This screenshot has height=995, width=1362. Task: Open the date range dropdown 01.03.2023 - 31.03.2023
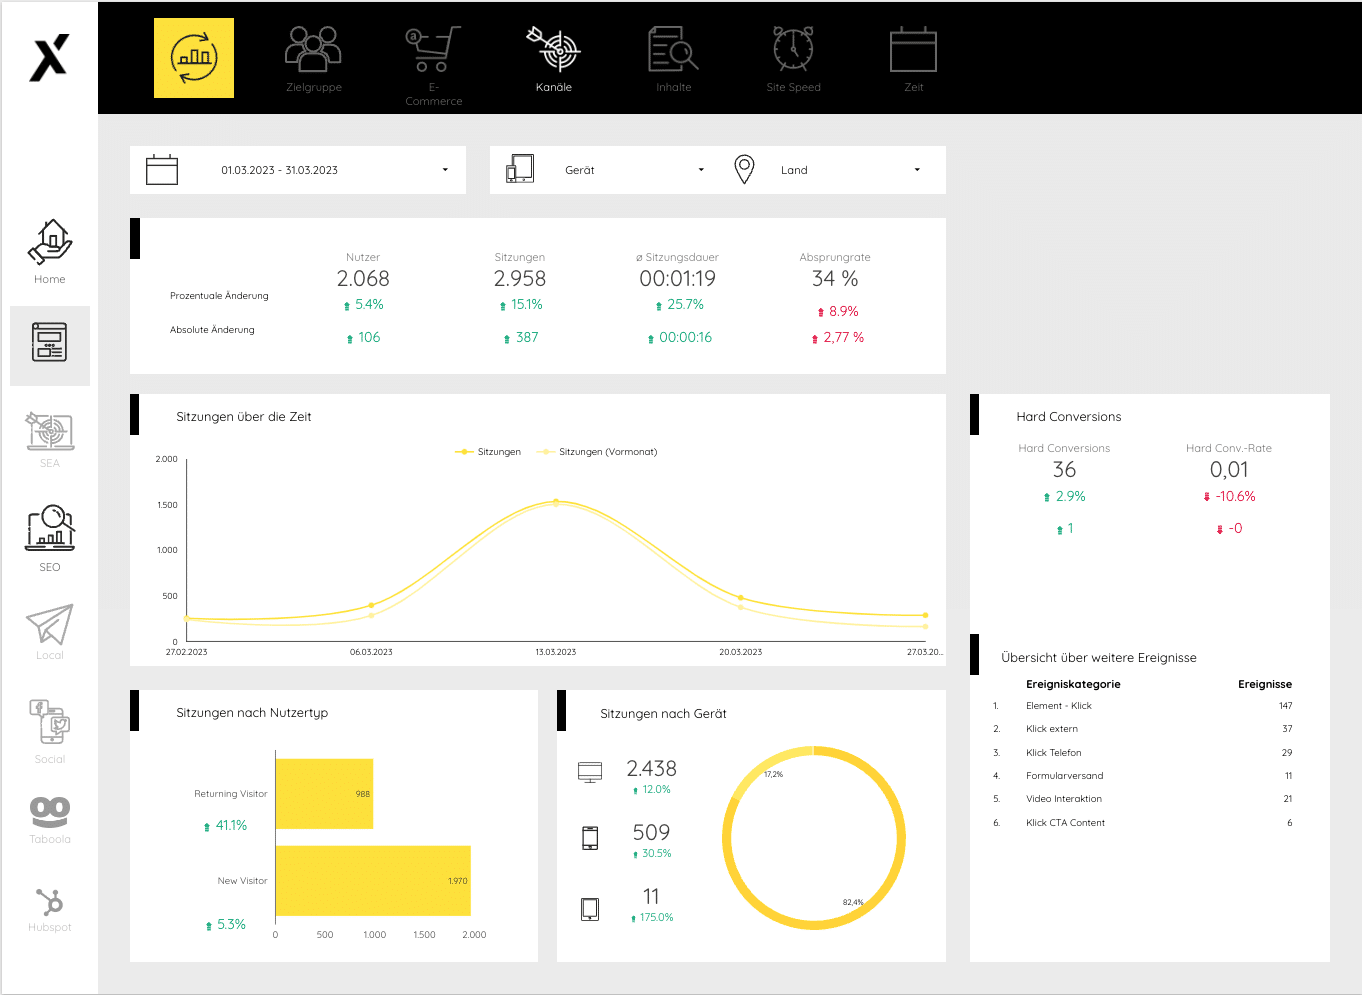pyautogui.click(x=298, y=170)
